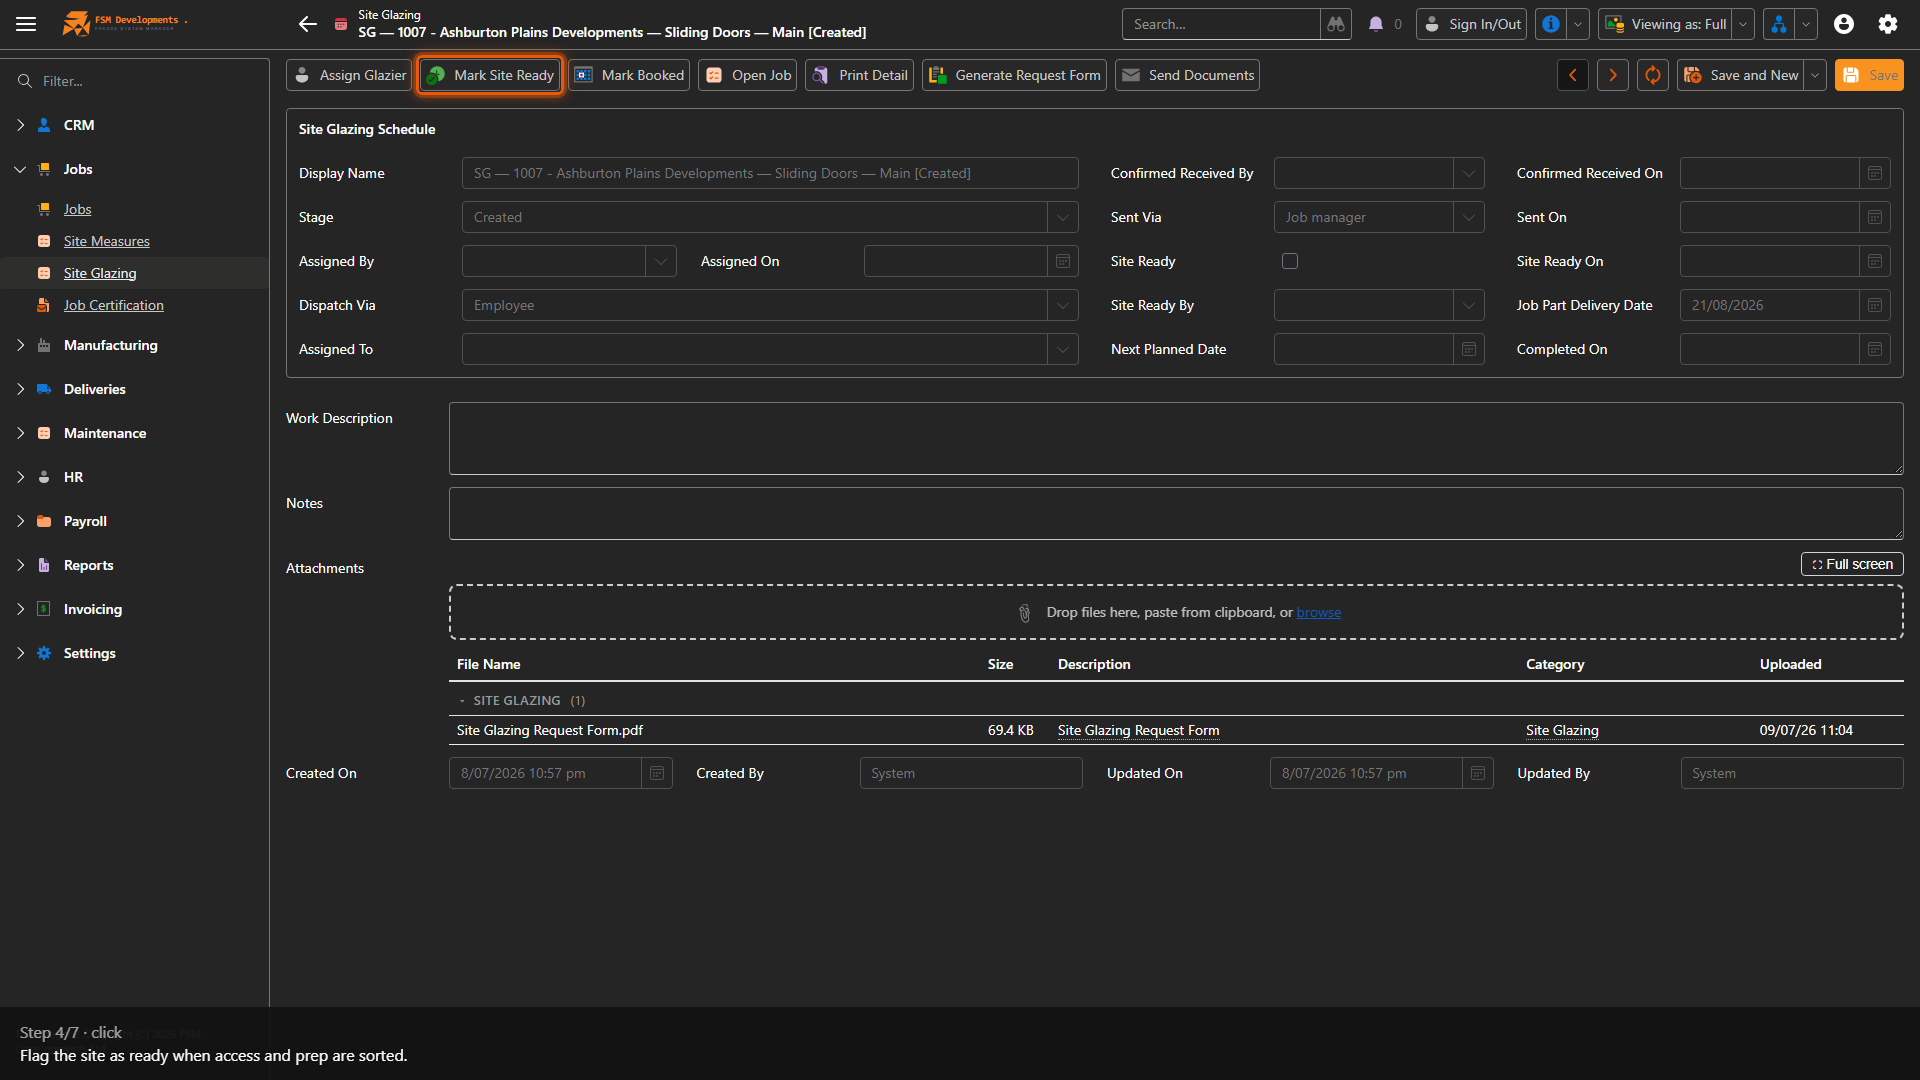
Task: Click in the Notes text area
Action: point(1176,513)
